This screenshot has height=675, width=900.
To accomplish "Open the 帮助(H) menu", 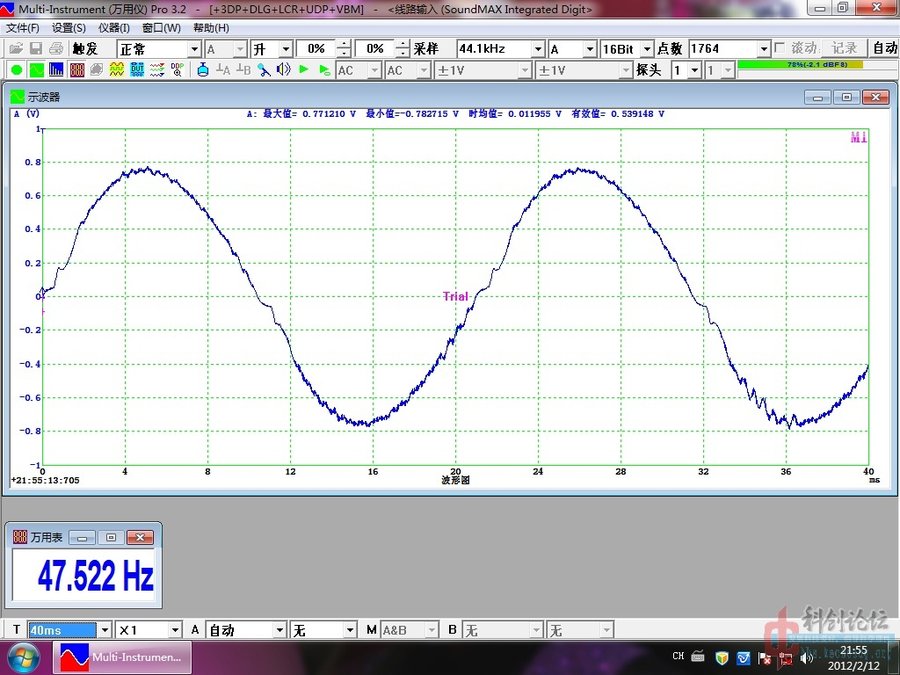I will (211, 28).
